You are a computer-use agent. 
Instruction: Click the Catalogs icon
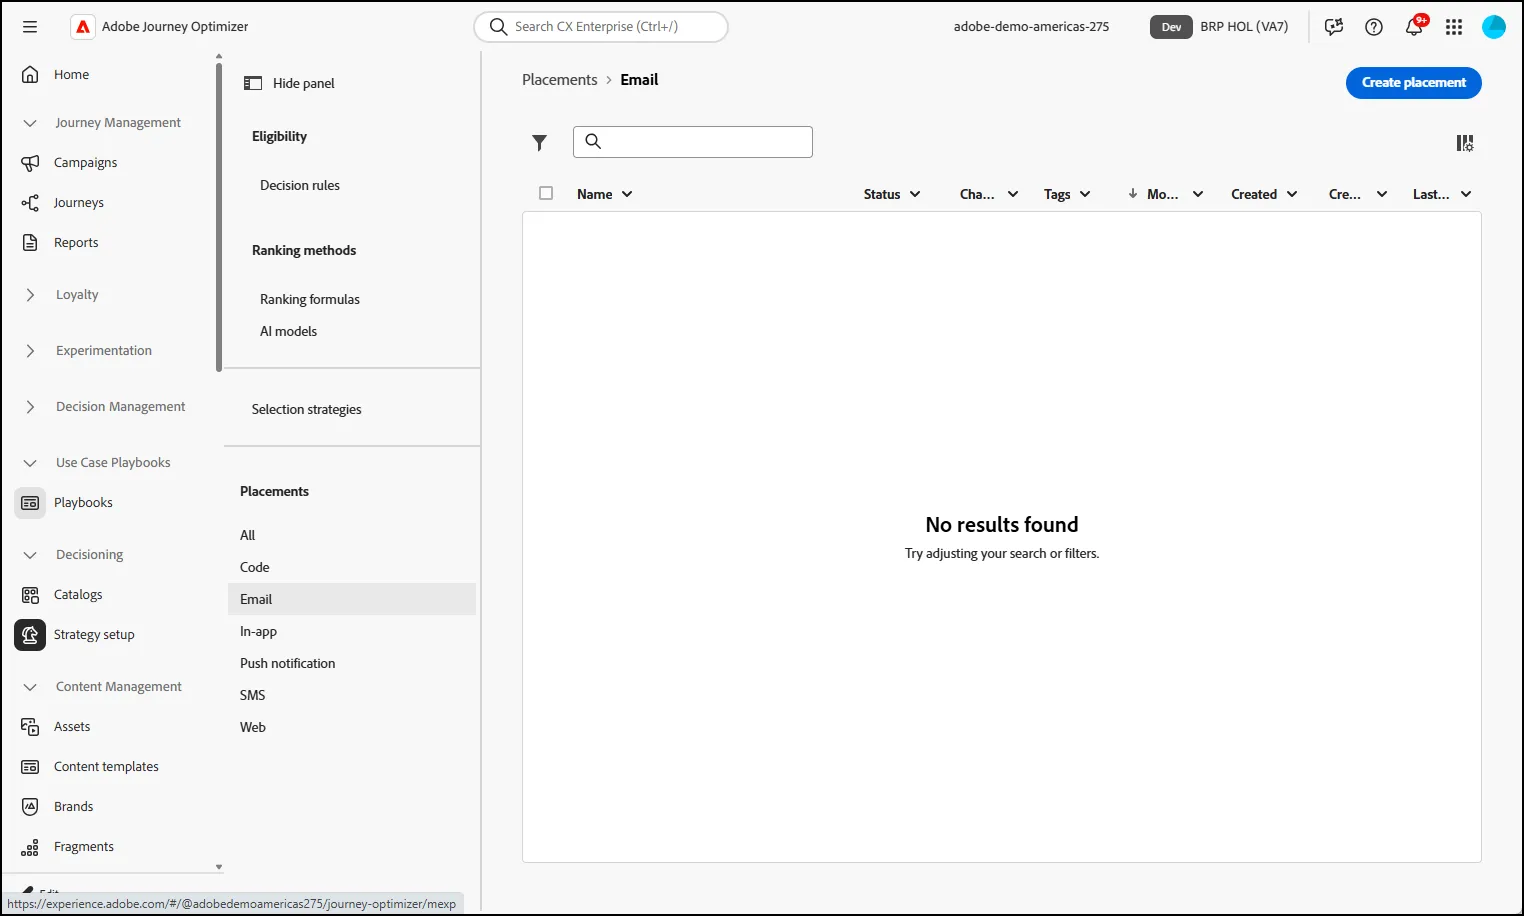click(x=30, y=594)
